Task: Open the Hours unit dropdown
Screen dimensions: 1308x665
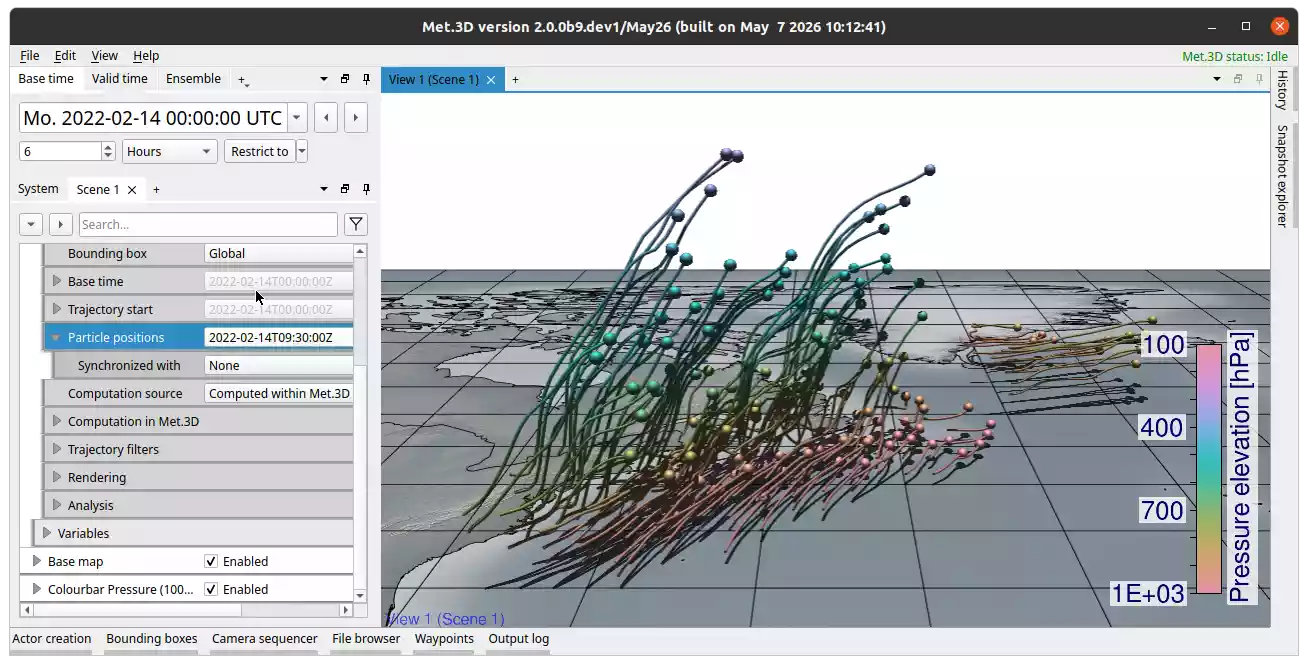Action: click(169, 152)
